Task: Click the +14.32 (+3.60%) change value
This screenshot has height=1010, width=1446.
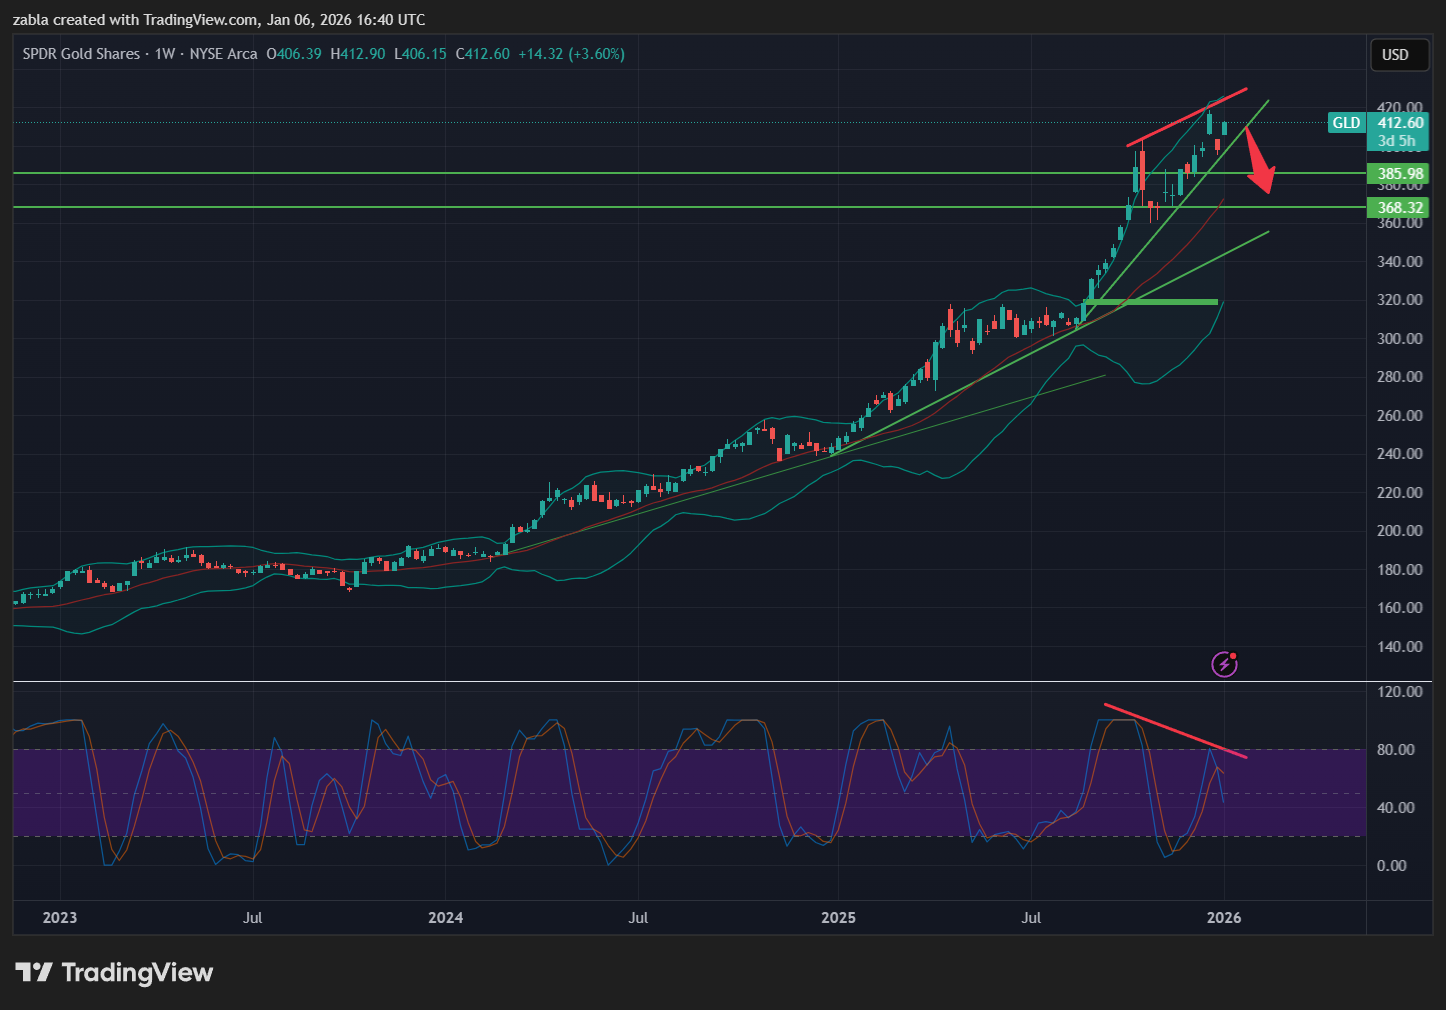Action: pos(571,54)
